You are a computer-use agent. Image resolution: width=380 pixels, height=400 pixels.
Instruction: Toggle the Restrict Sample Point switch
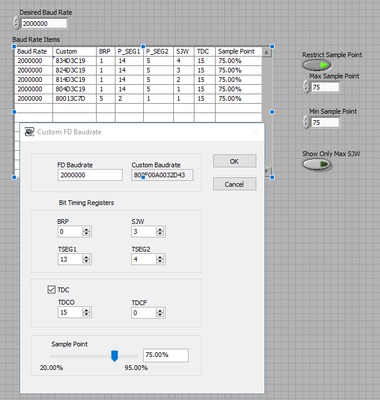[x=316, y=65]
